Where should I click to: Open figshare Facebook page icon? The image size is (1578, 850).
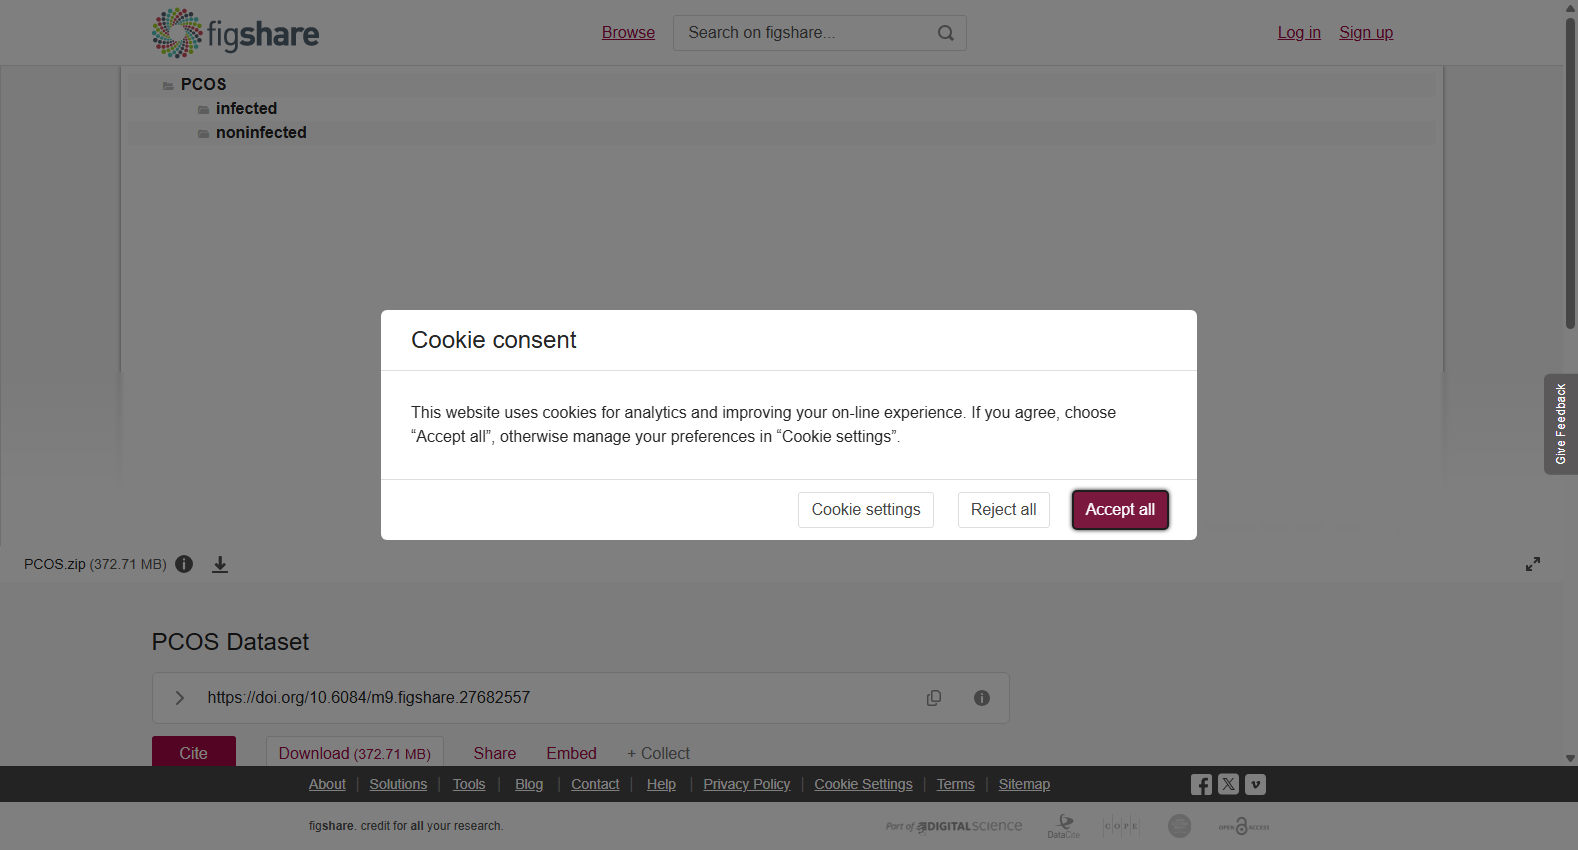(x=1202, y=784)
